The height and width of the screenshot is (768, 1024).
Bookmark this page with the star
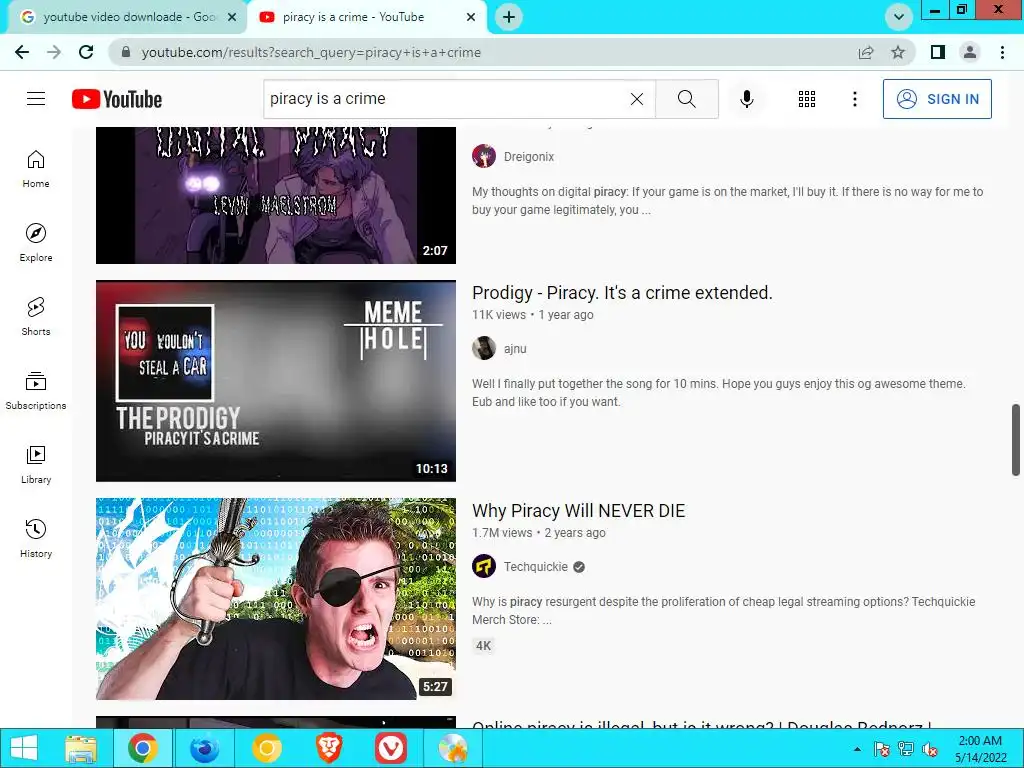point(898,52)
